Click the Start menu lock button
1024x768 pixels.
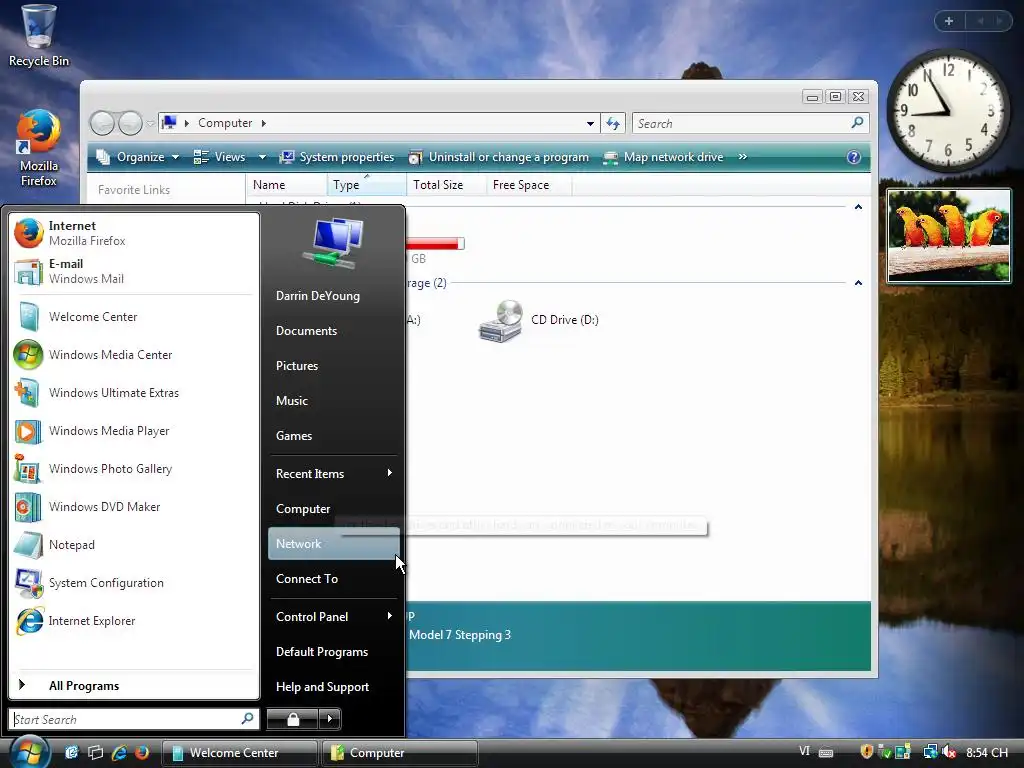click(x=293, y=719)
